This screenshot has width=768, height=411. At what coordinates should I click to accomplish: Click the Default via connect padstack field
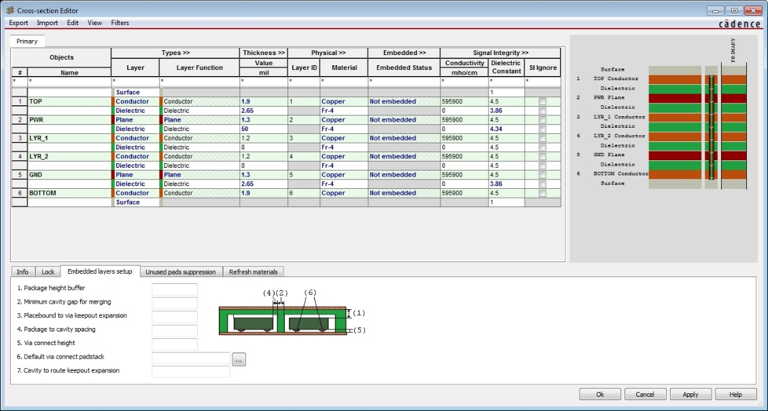click(x=191, y=358)
